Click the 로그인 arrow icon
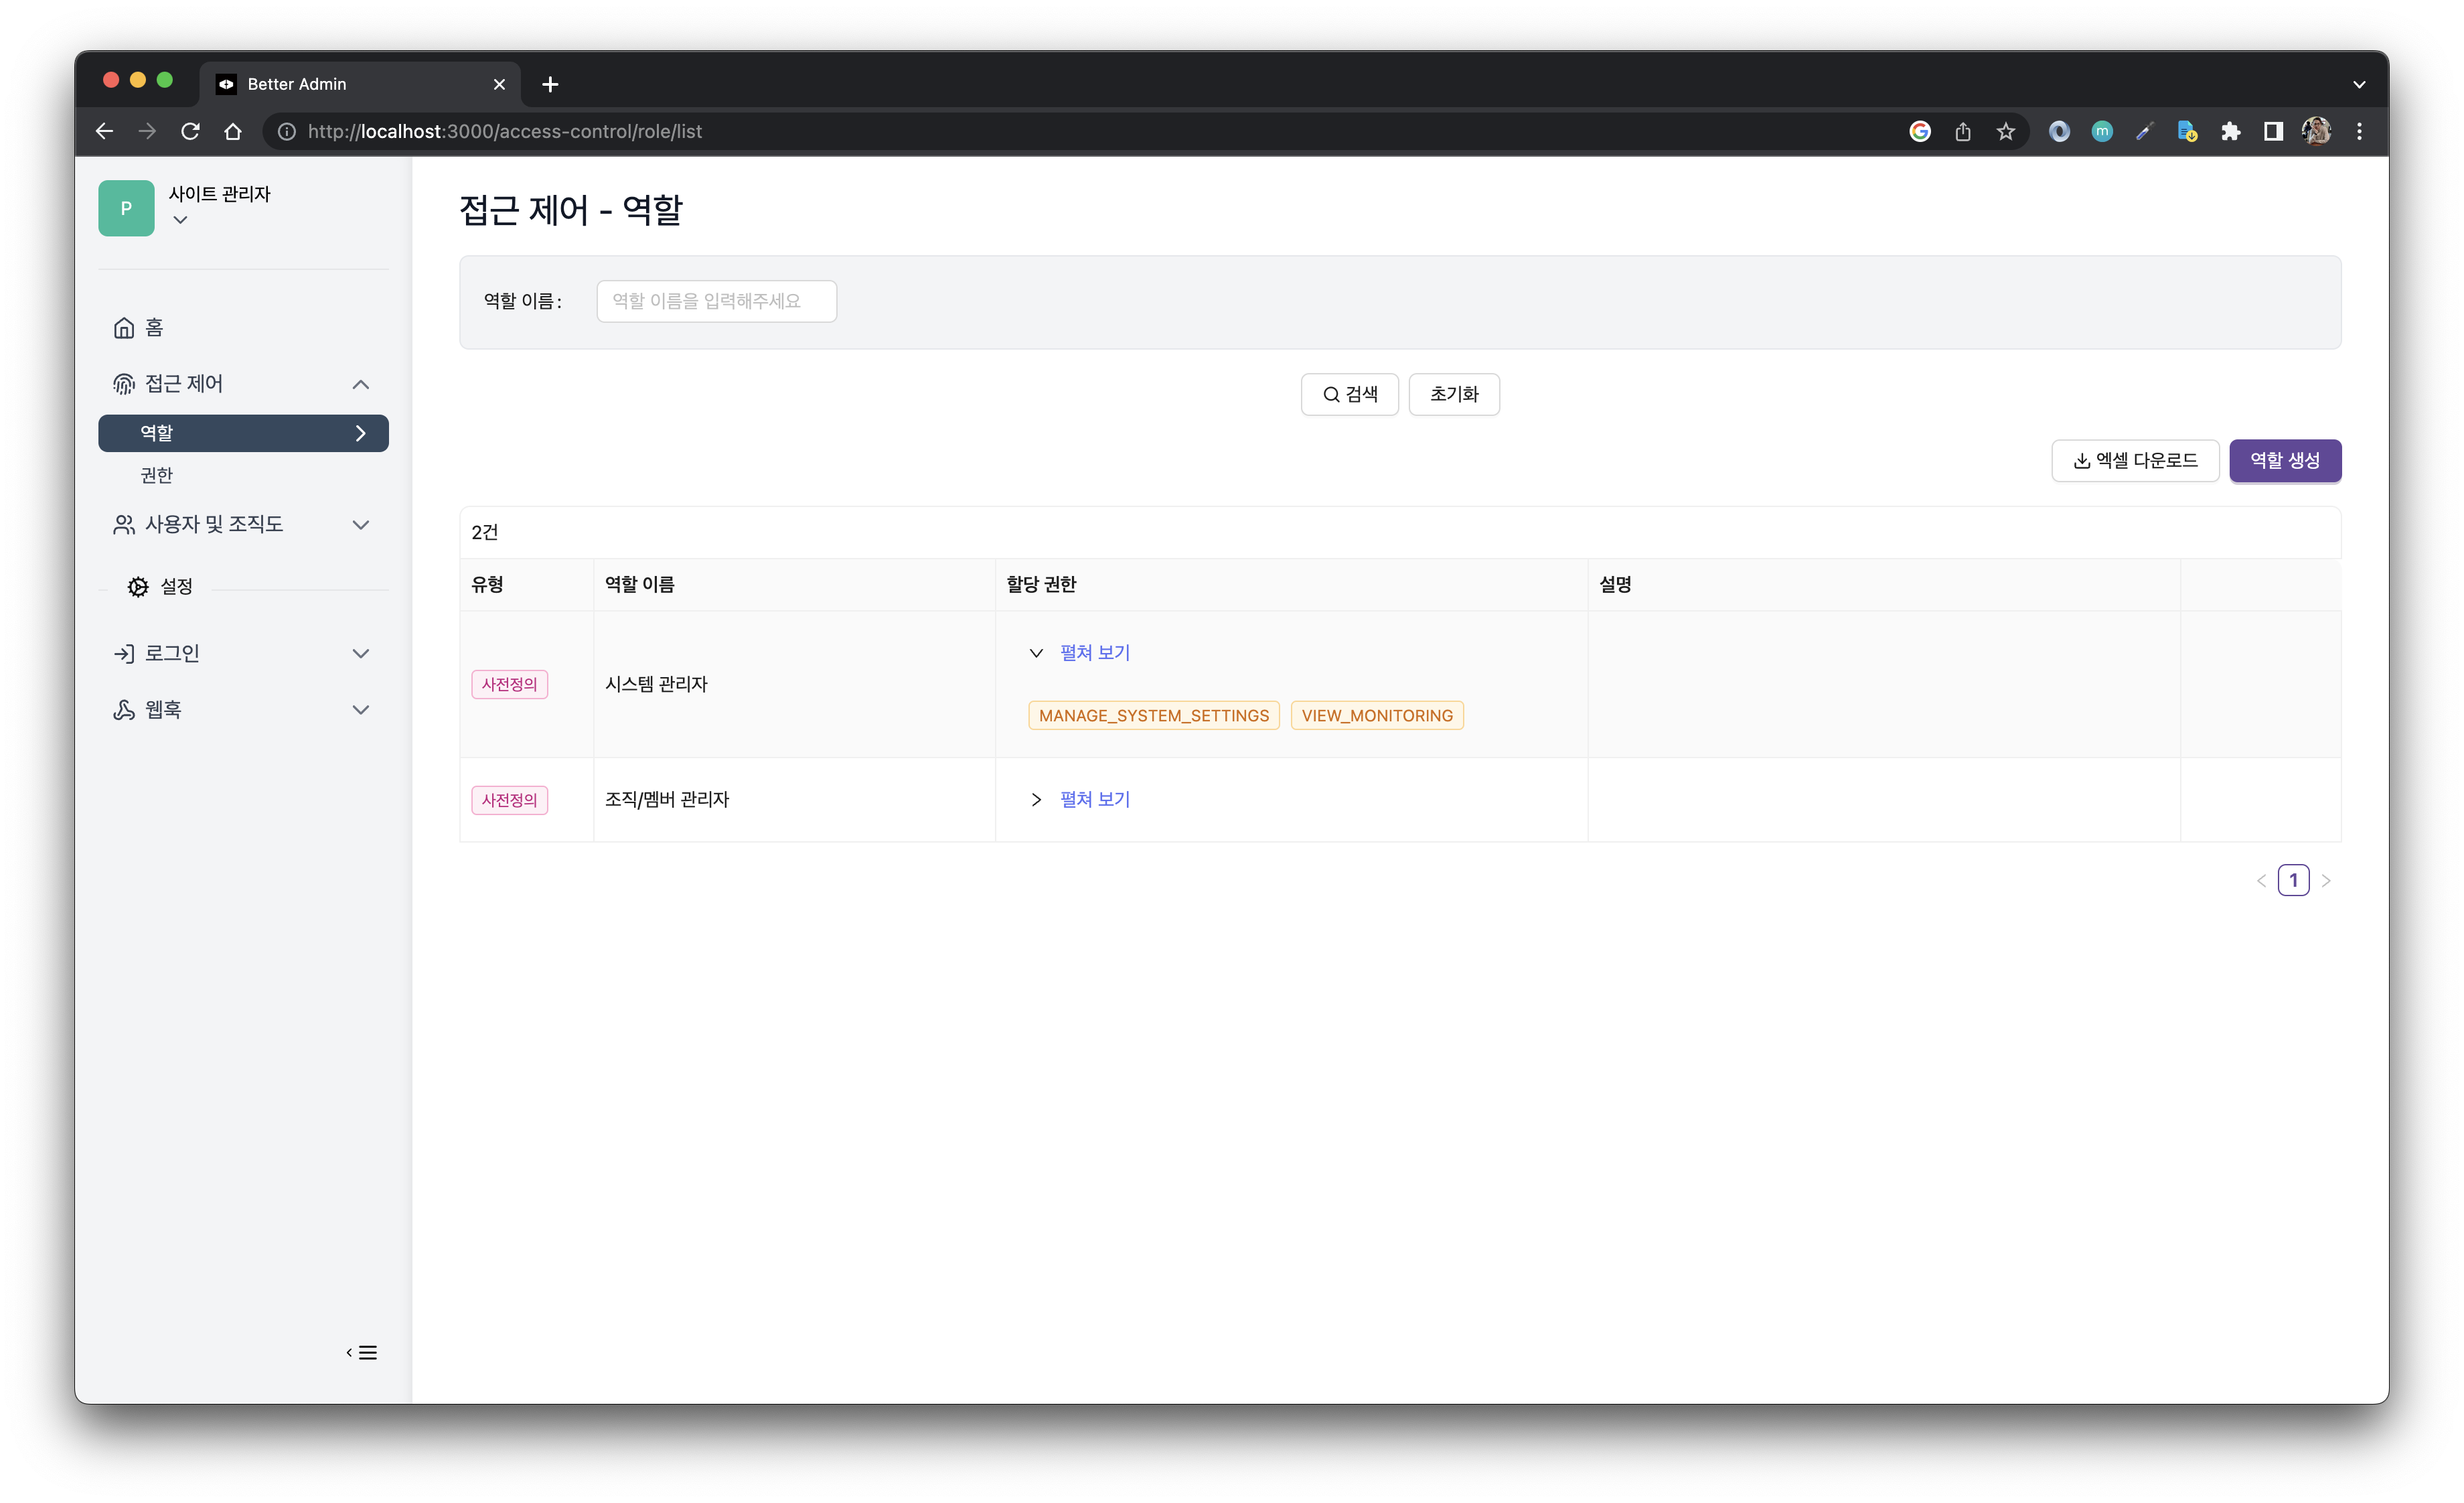Image resolution: width=2464 pixels, height=1503 pixels. (124, 653)
